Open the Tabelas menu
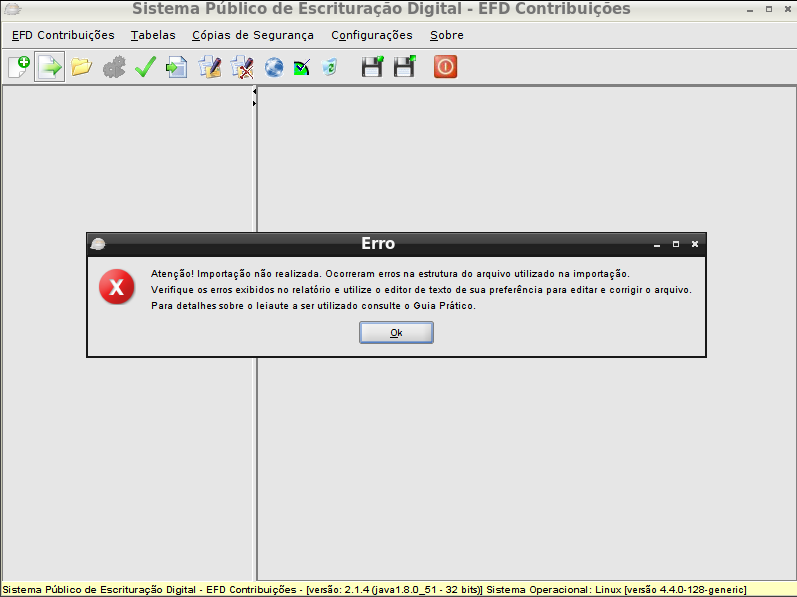This screenshot has height=597, width=797. tap(153, 35)
